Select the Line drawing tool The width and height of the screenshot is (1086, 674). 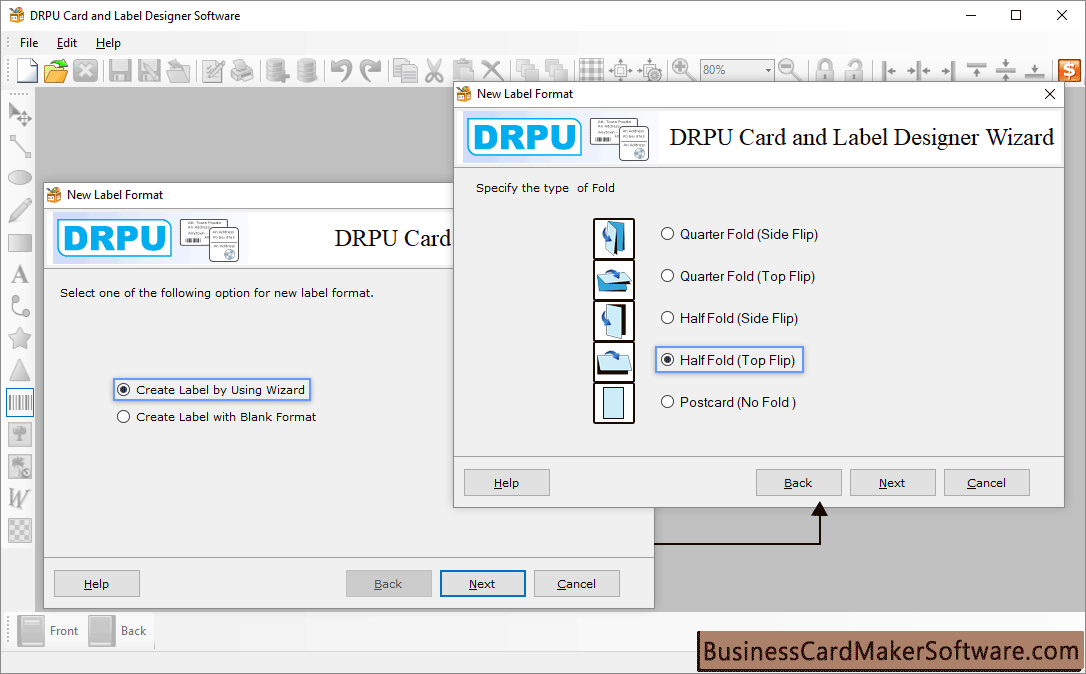[19, 146]
